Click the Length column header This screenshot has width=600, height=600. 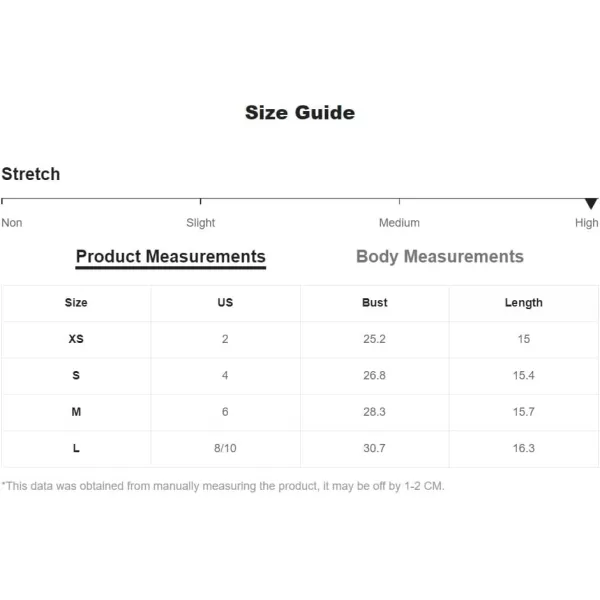pos(523,303)
